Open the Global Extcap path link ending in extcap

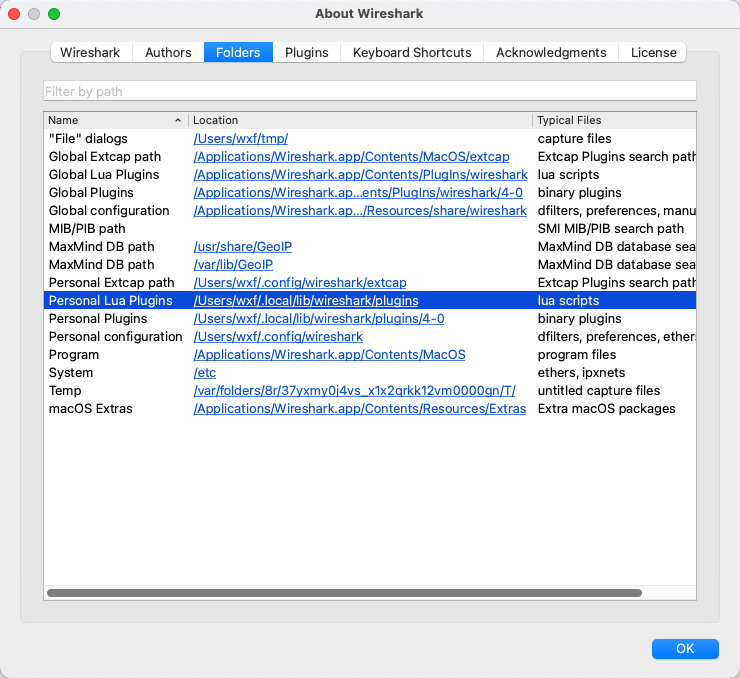352,157
